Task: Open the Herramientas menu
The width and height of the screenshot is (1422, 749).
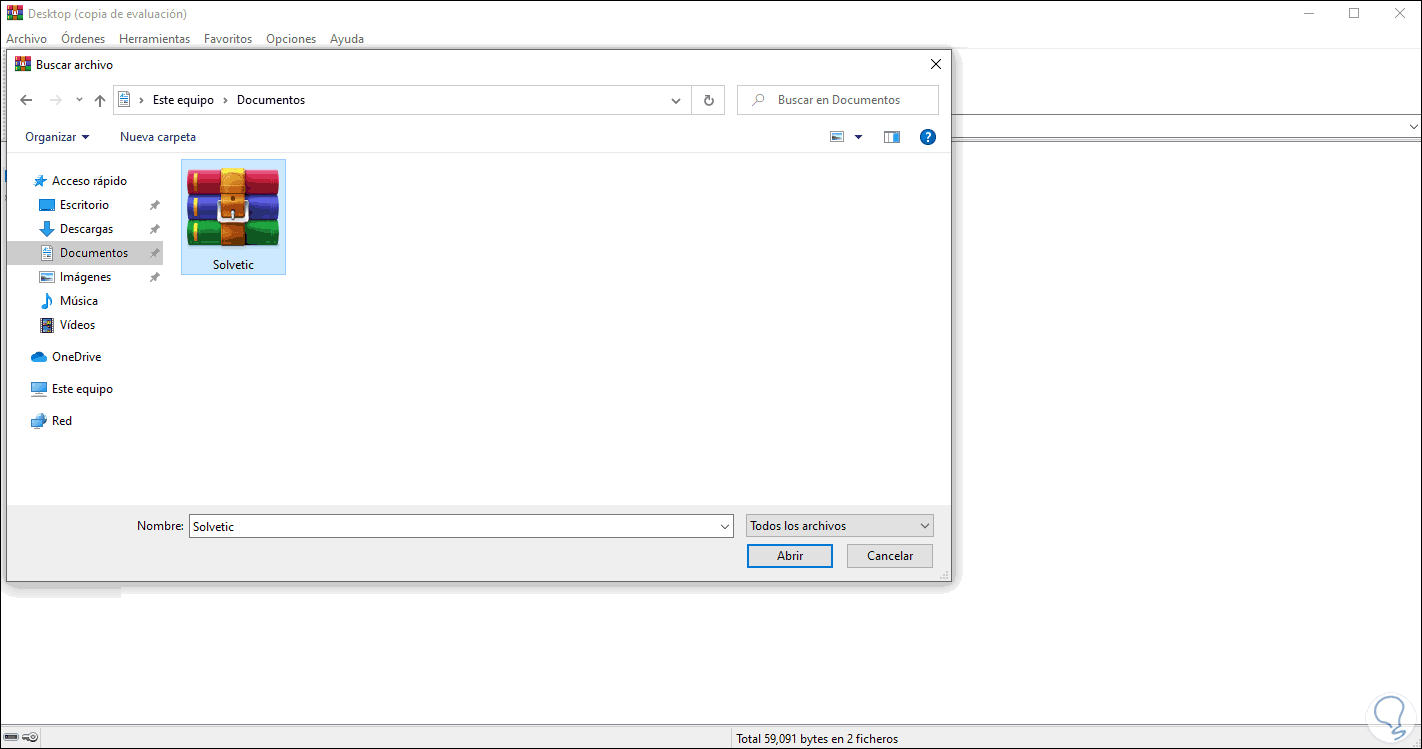Action: 154,38
